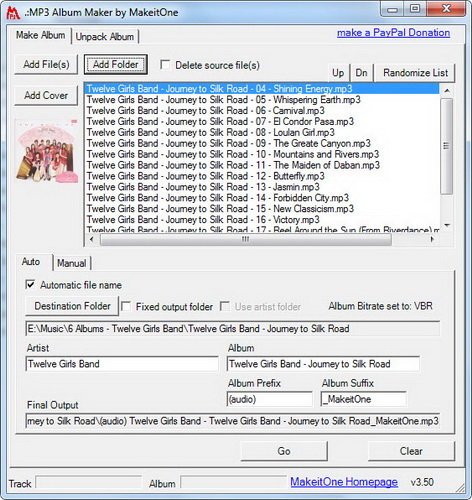Viewport: 472px width, 500px height.
Task: Select track 04 - Shining Energy.mp3
Action: coord(262,89)
